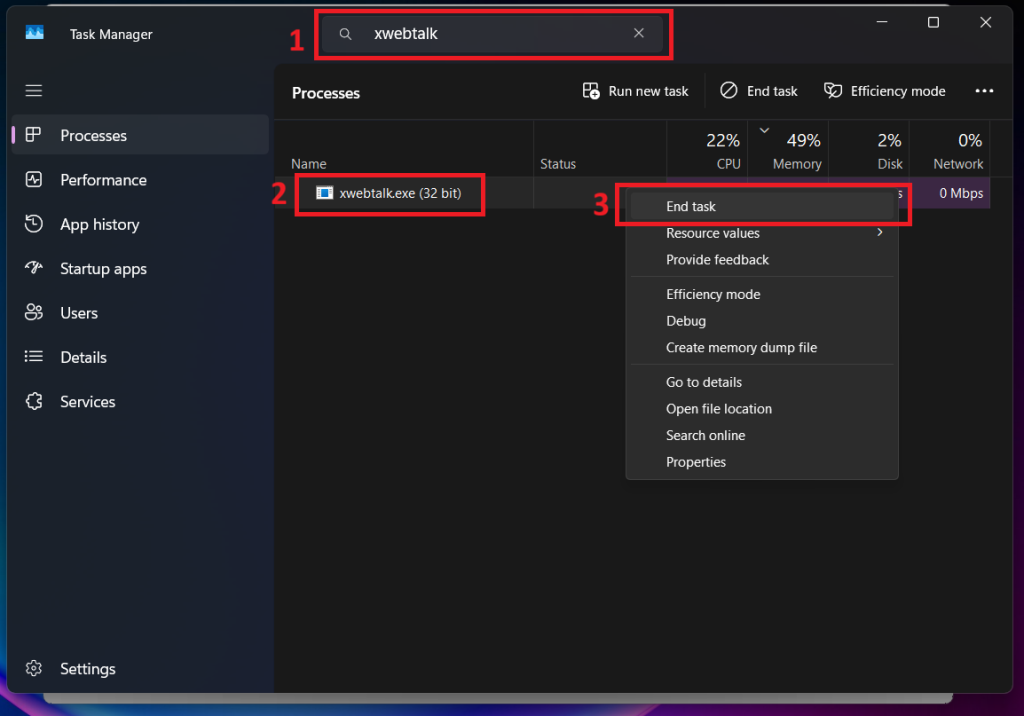
Task: Focus the search field containing xwebtalk
Action: pos(492,34)
